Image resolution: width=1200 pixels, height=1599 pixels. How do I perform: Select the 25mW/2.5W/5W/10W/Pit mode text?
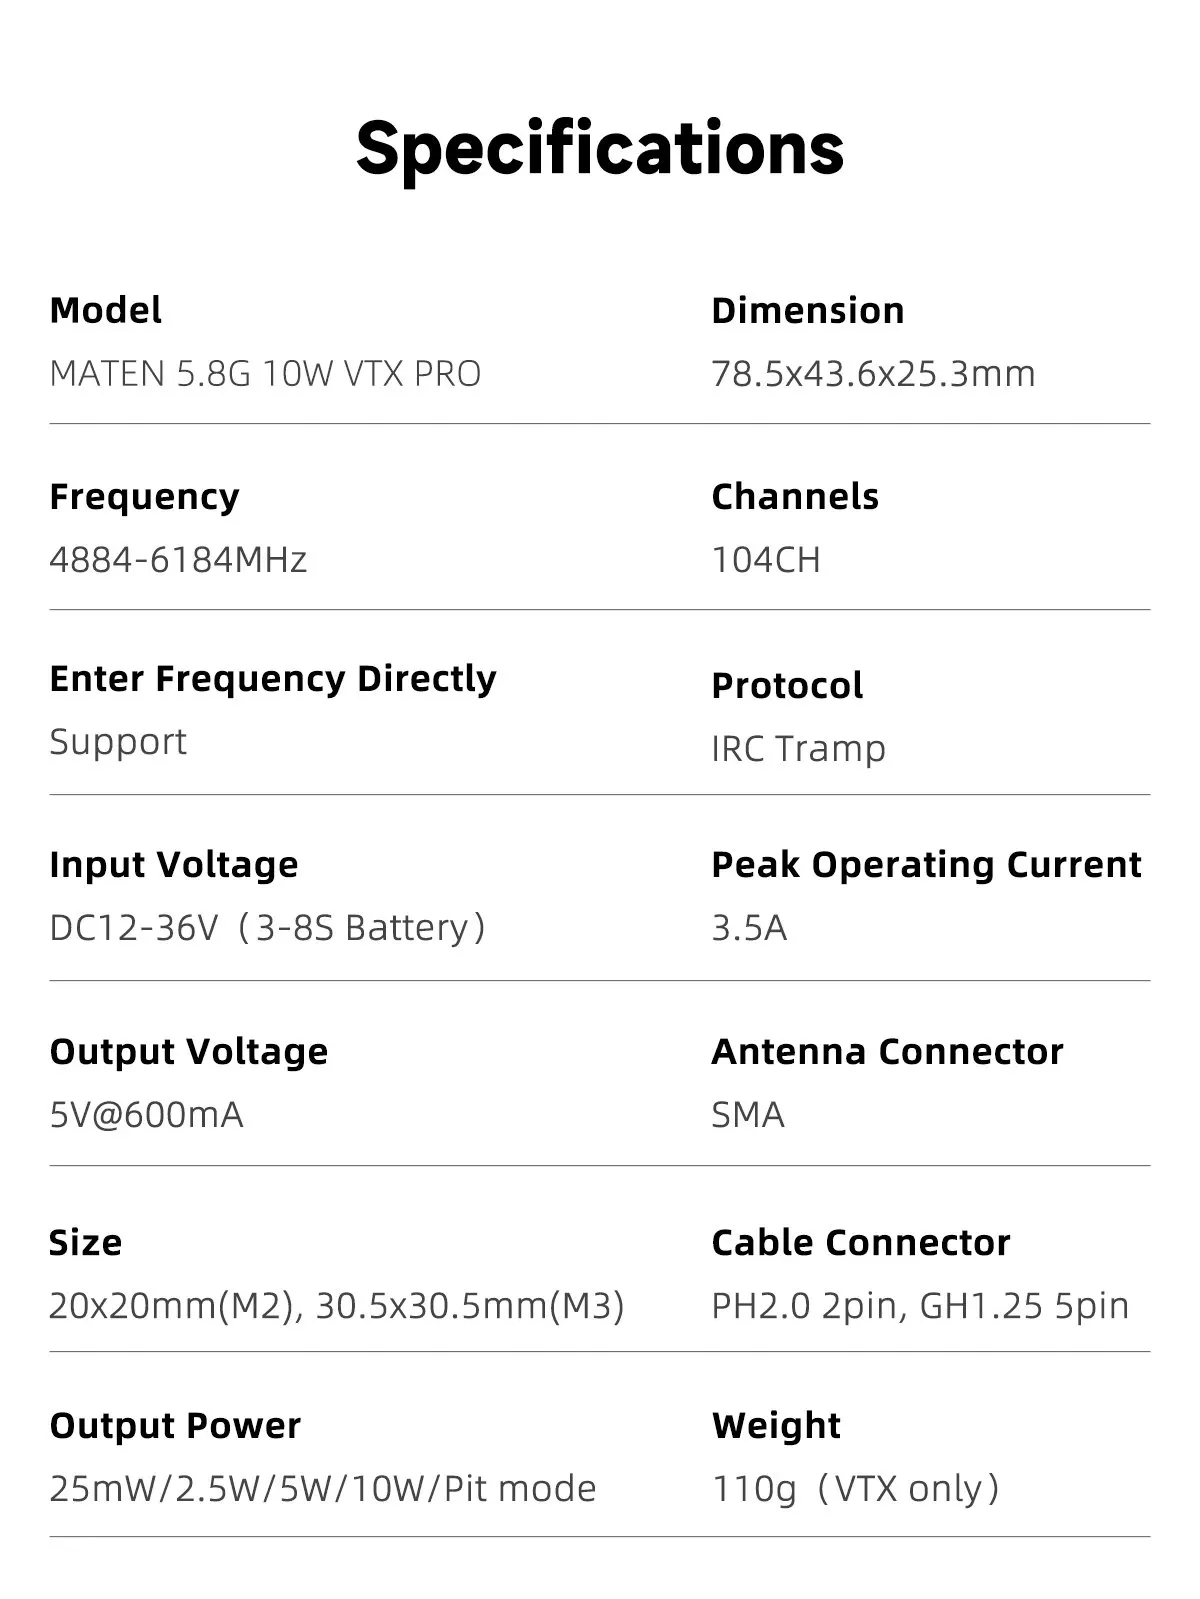pos(322,1489)
